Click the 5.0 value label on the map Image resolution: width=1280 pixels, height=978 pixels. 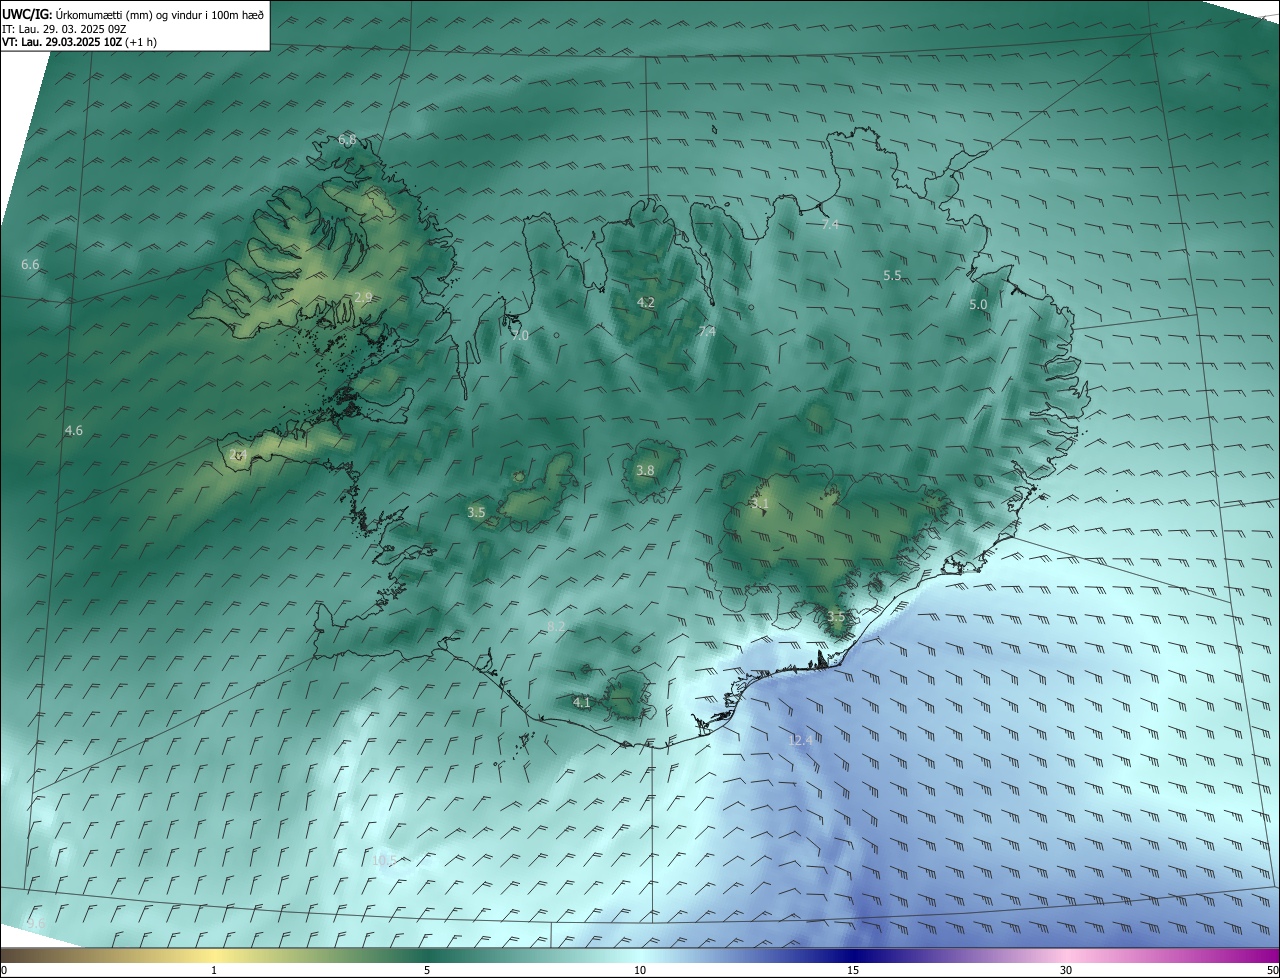tap(978, 304)
